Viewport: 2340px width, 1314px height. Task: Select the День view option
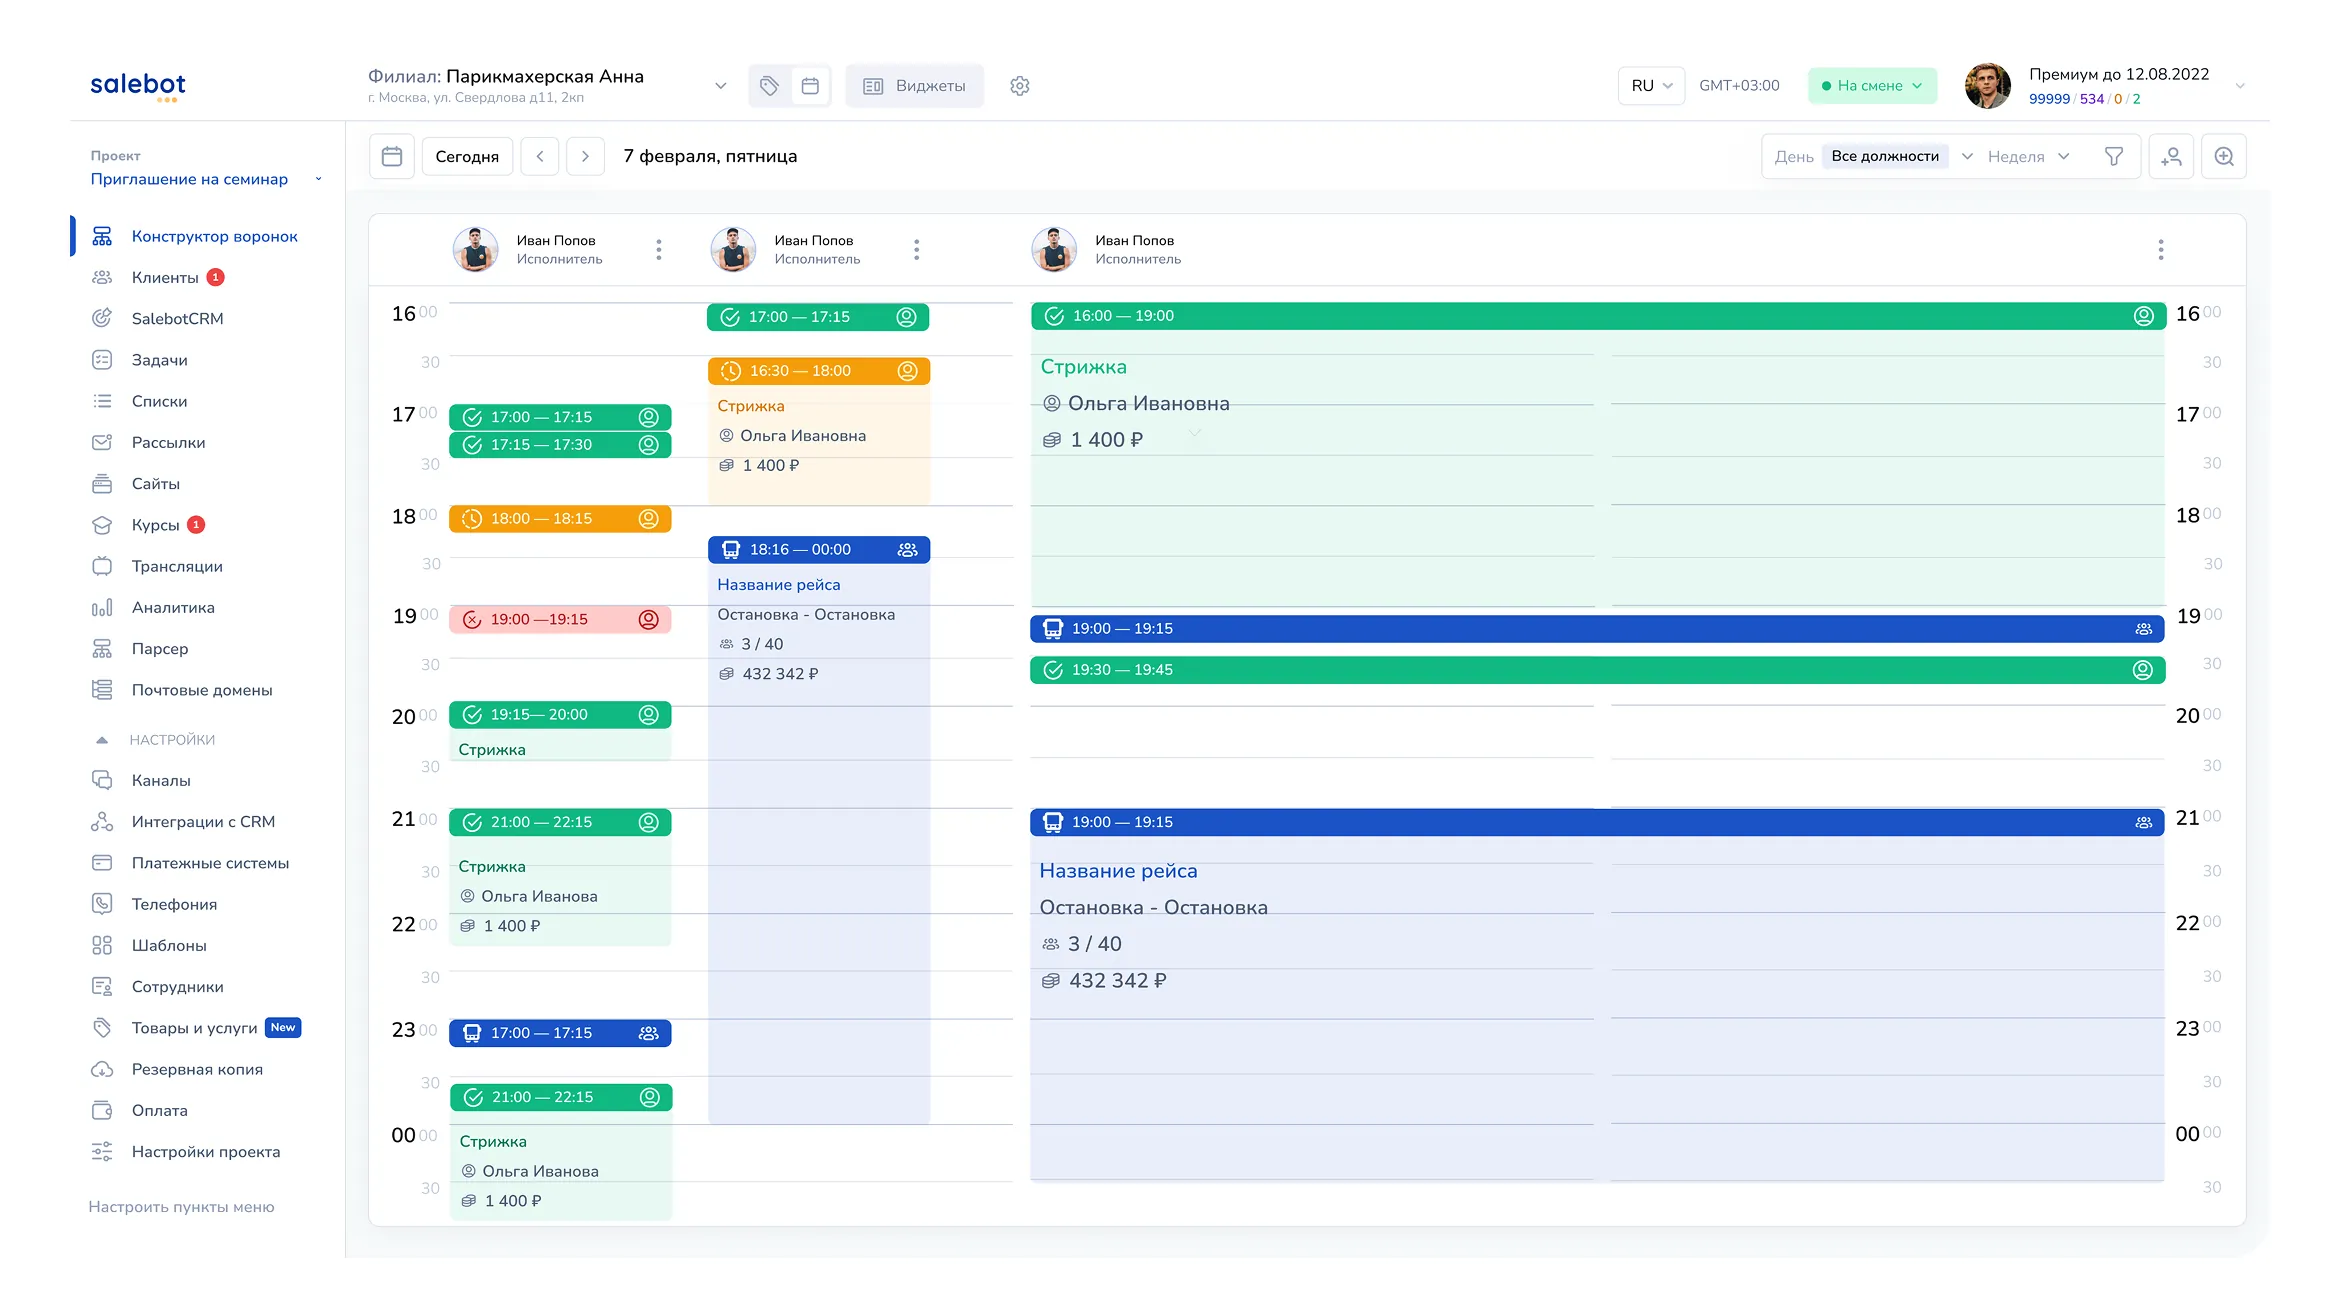click(x=1793, y=156)
